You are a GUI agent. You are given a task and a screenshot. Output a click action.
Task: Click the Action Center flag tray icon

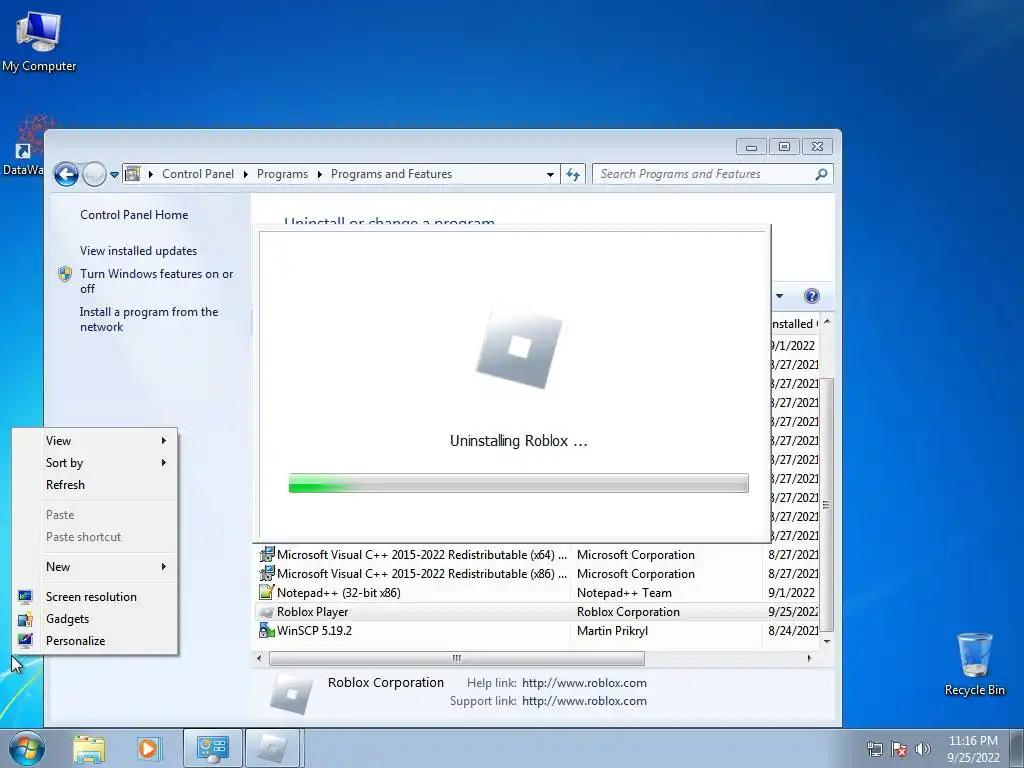(899, 749)
